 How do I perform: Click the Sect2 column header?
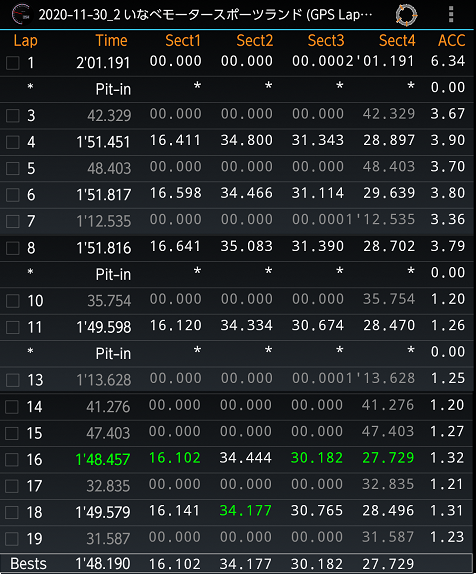click(x=254, y=40)
